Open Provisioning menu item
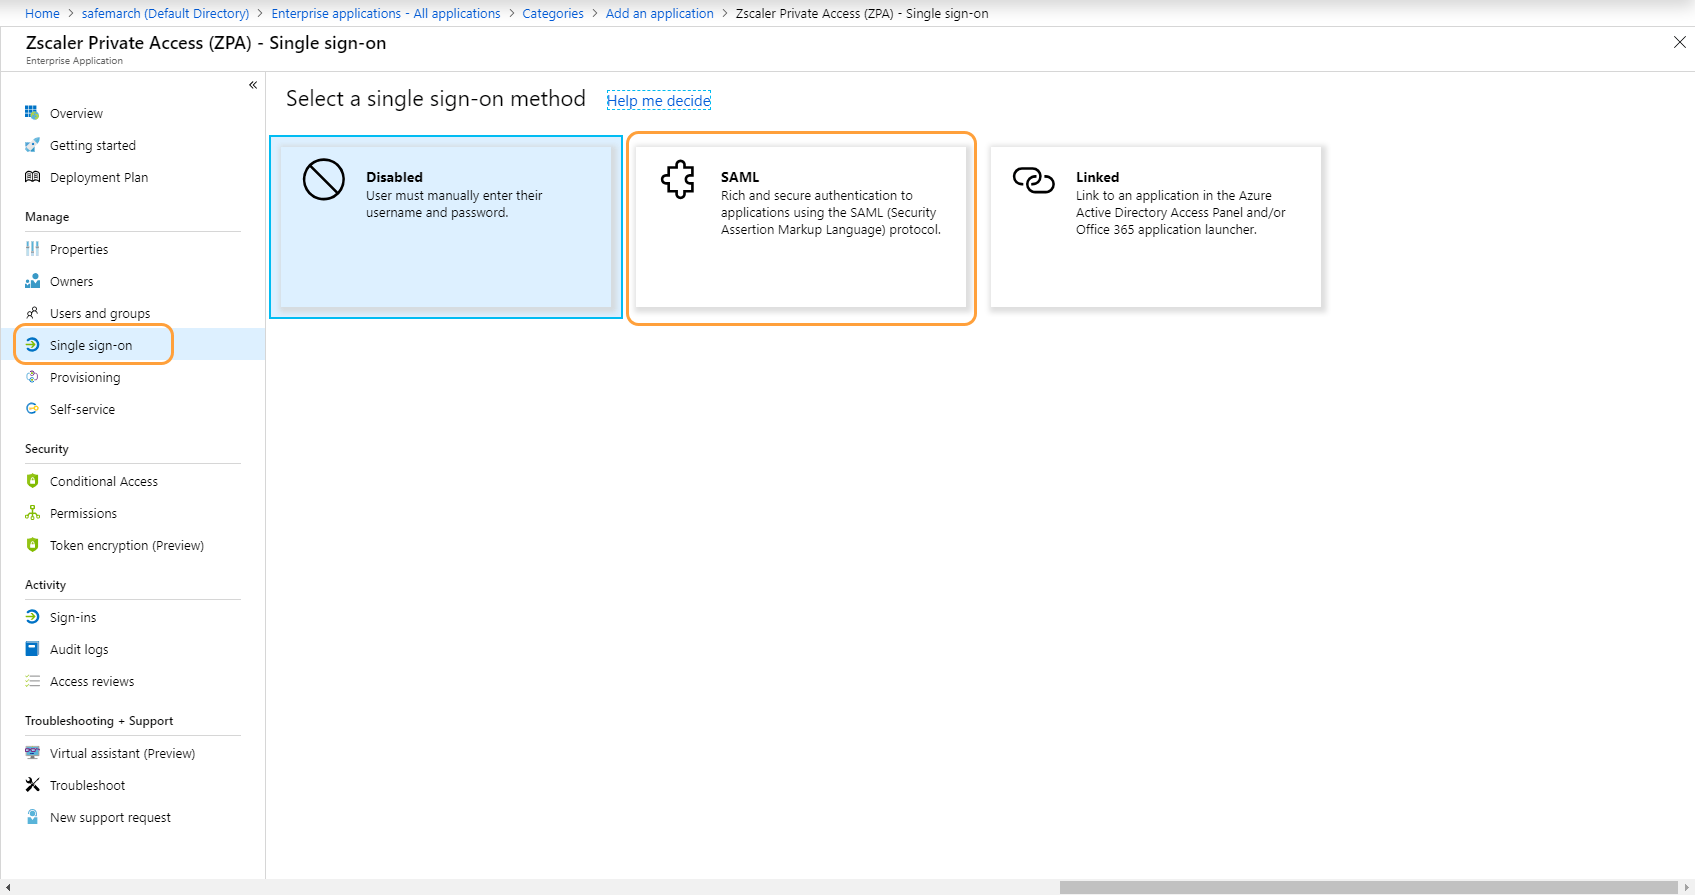Viewport: 1695px width, 895px height. [85, 377]
